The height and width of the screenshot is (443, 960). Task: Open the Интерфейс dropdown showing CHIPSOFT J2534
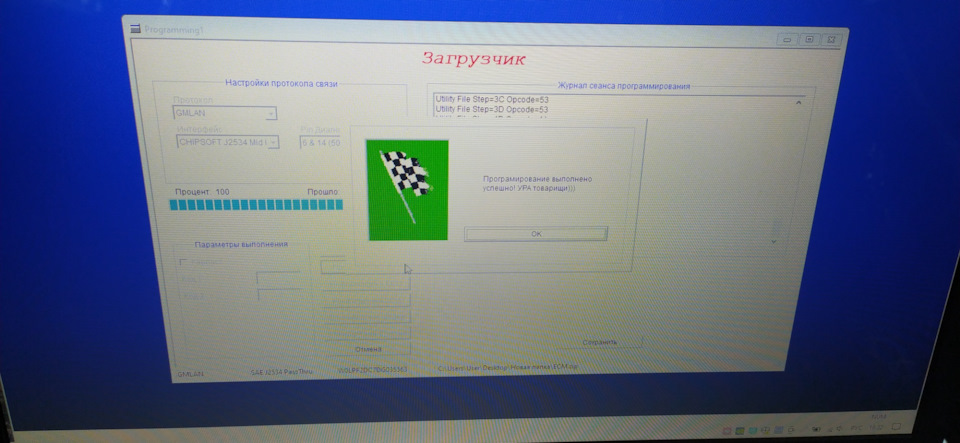point(227,142)
